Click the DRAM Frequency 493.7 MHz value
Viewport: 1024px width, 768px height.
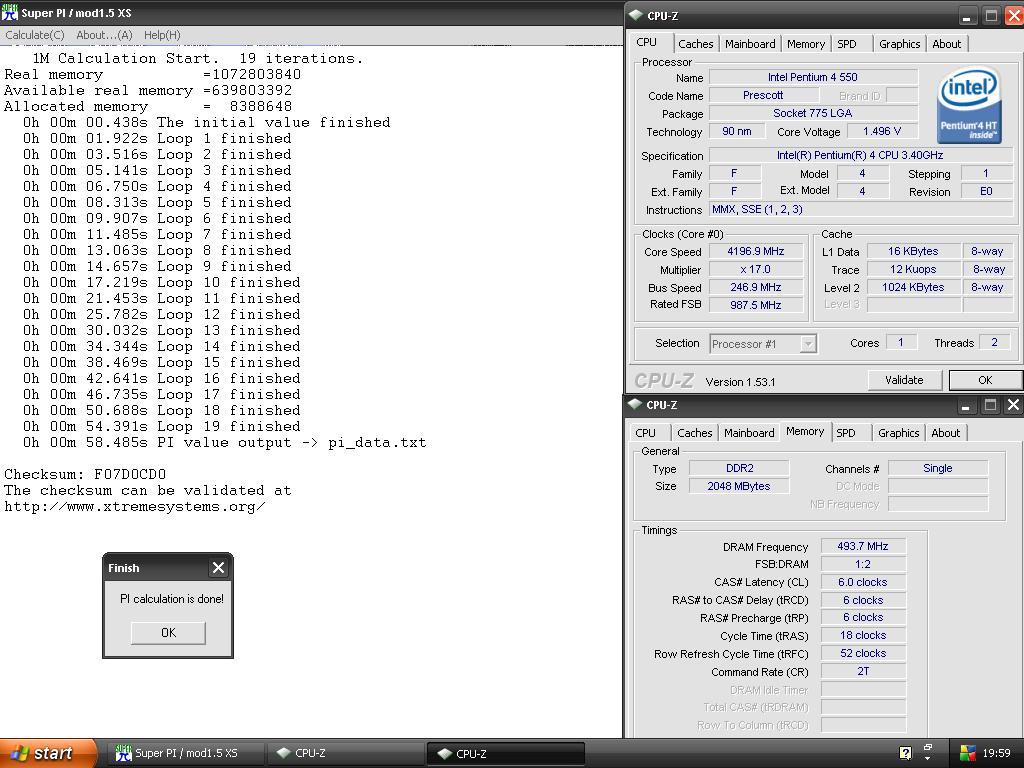[863, 546]
